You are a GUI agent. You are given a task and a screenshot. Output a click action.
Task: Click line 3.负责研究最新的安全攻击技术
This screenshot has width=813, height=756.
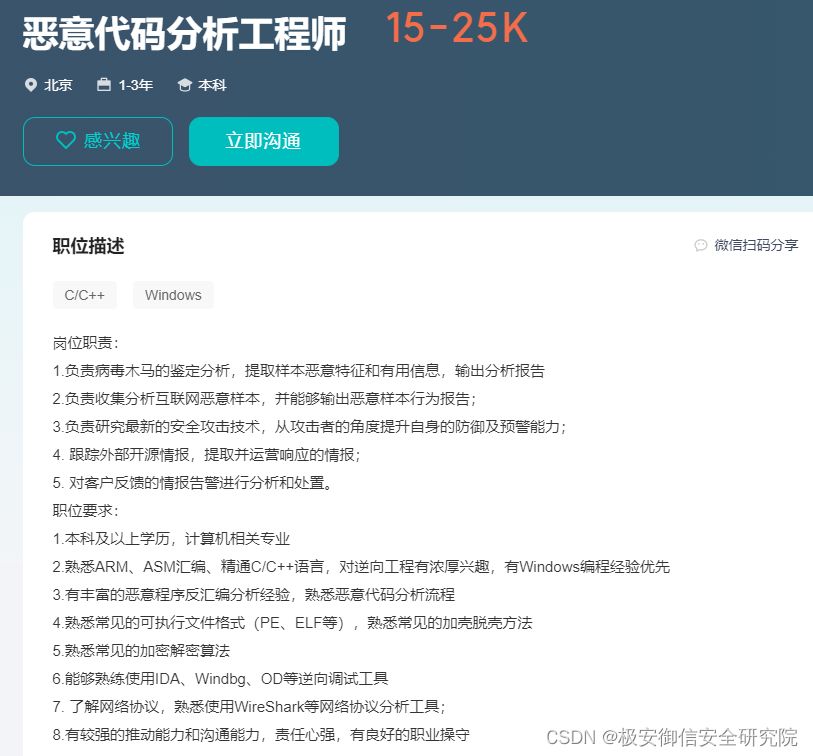click(x=310, y=427)
